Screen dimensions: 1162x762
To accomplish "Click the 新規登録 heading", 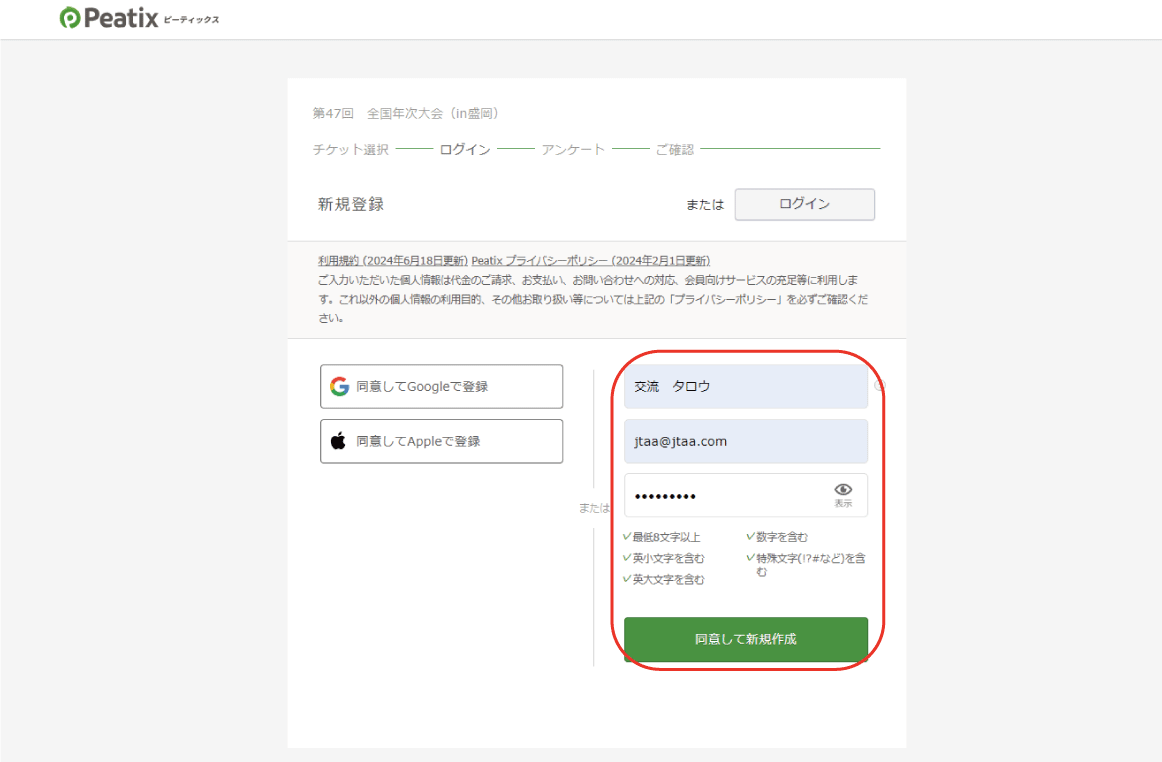I will [x=351, y=205].
